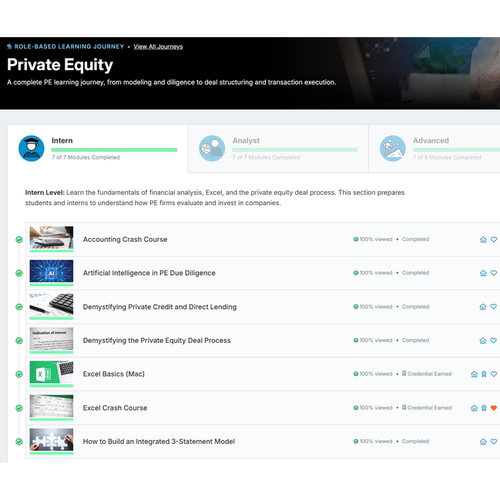The height and width of the screenshot is (500, 500).
Task: Open How to Build an Integrated 3-Statement Model
Action: tap(159, 441)
